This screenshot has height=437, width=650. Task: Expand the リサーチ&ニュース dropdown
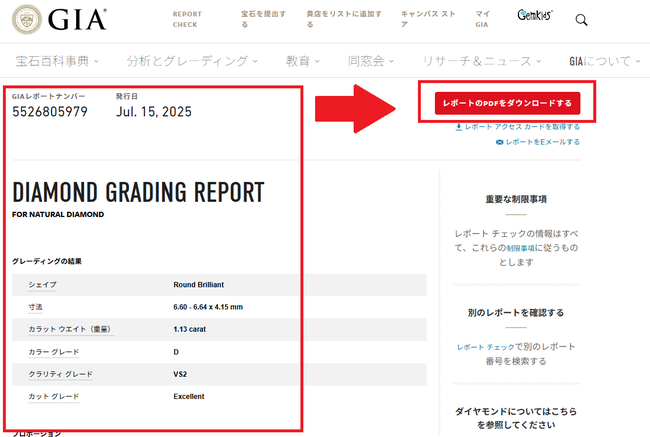coord(482,61)
